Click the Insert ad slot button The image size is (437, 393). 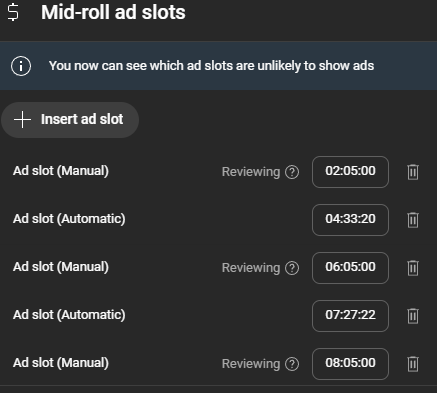pyautogui.click(x=70, y=120)
